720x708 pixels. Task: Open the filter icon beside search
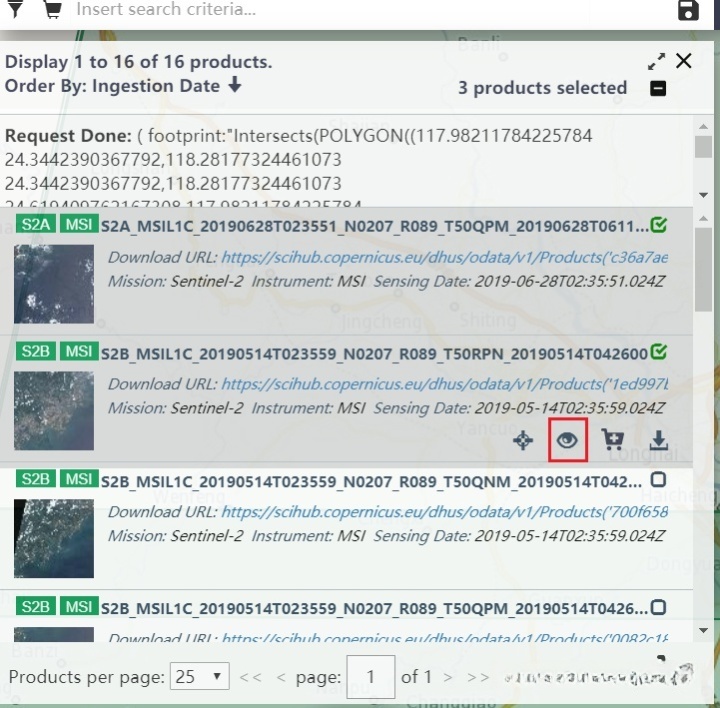coord(15,9)
